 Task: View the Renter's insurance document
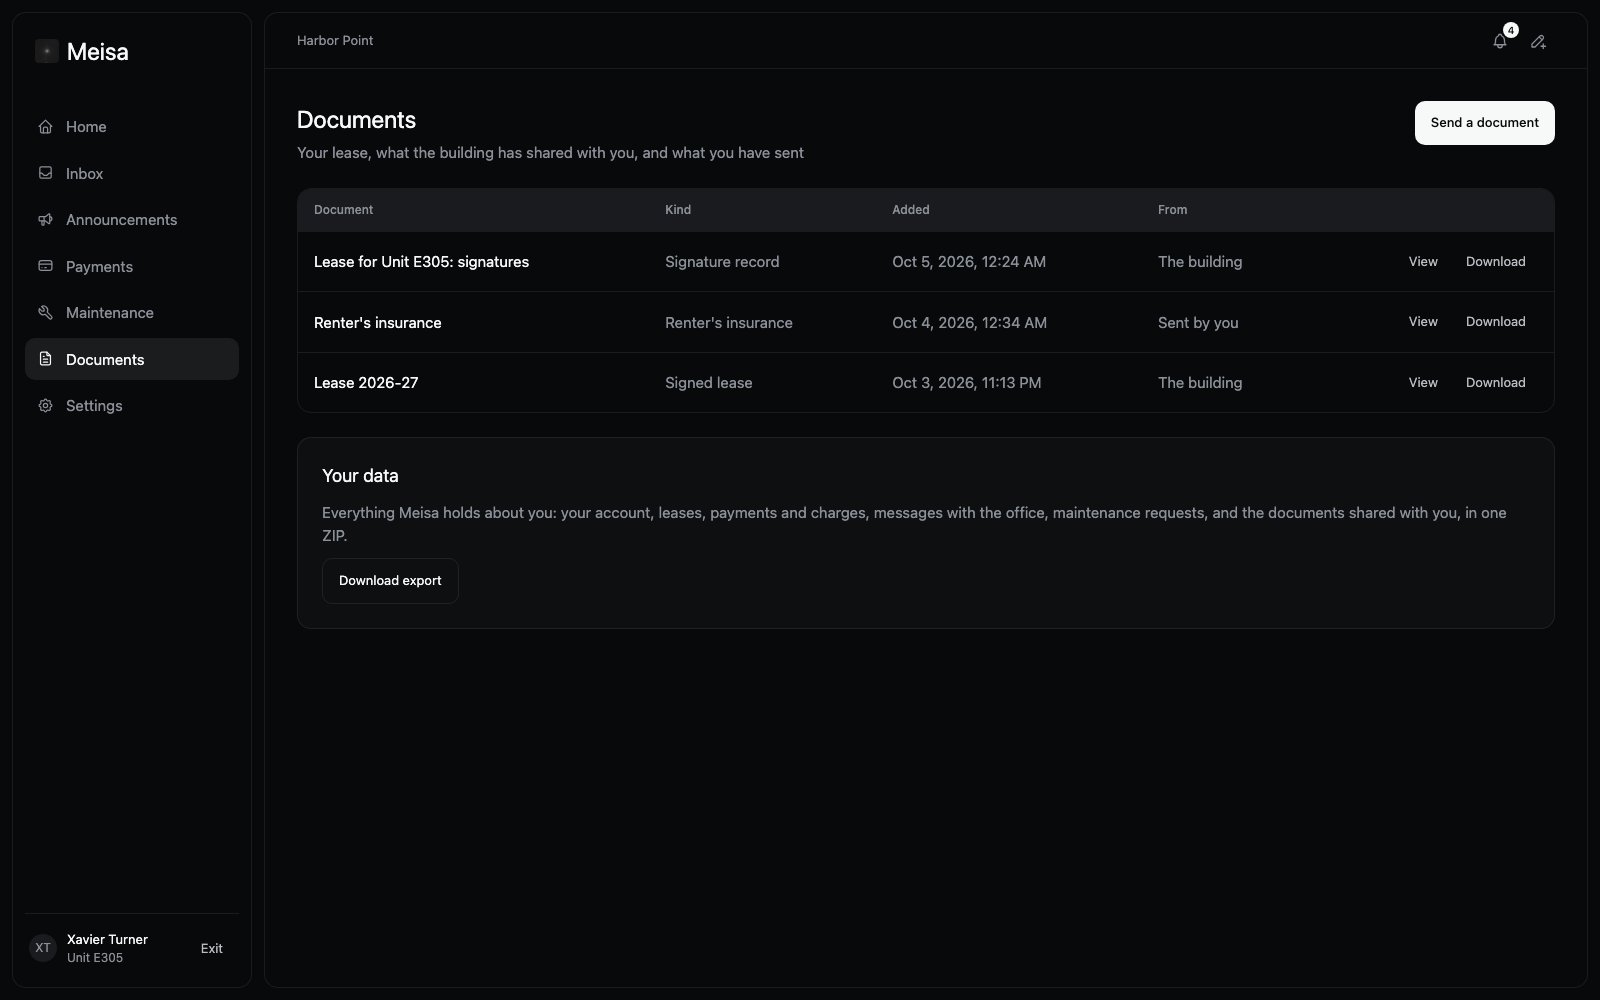[1423, 322]
